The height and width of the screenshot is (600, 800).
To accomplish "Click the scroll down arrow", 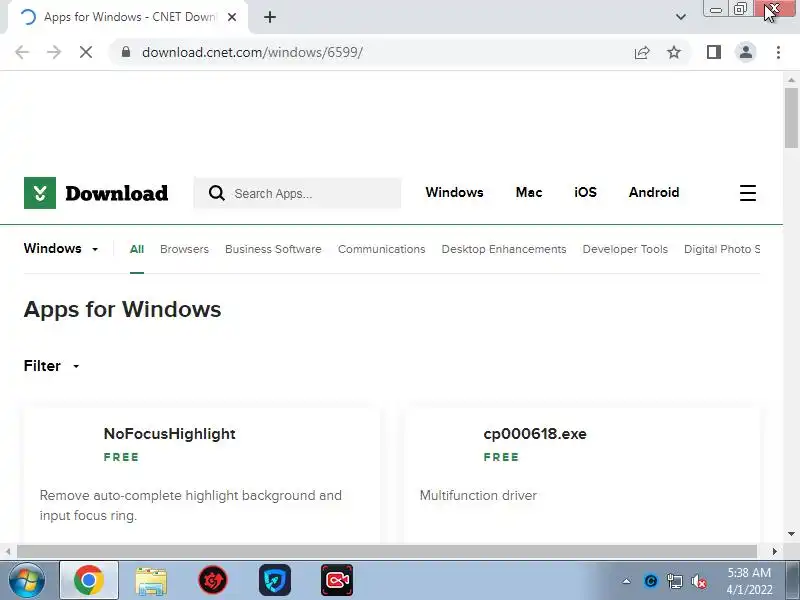I will pyautogui.click(x=791, y=534).
